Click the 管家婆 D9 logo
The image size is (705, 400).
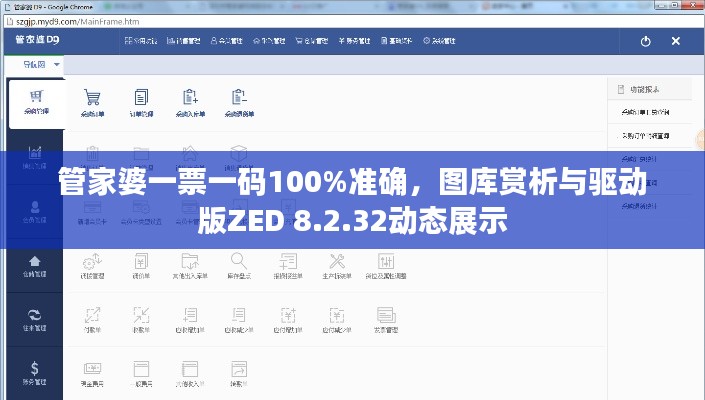click(x=36, y=41)
